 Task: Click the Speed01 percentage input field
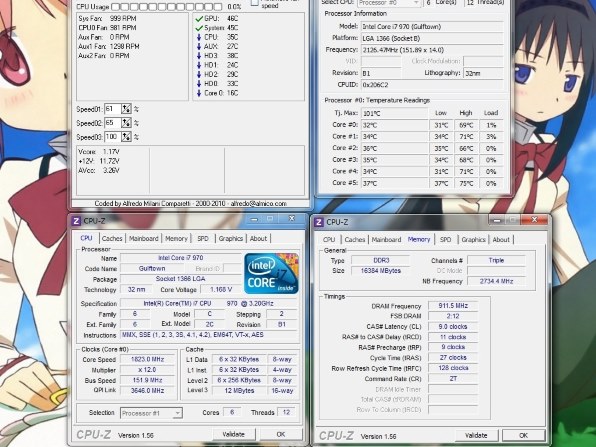[x=113, y=109]
